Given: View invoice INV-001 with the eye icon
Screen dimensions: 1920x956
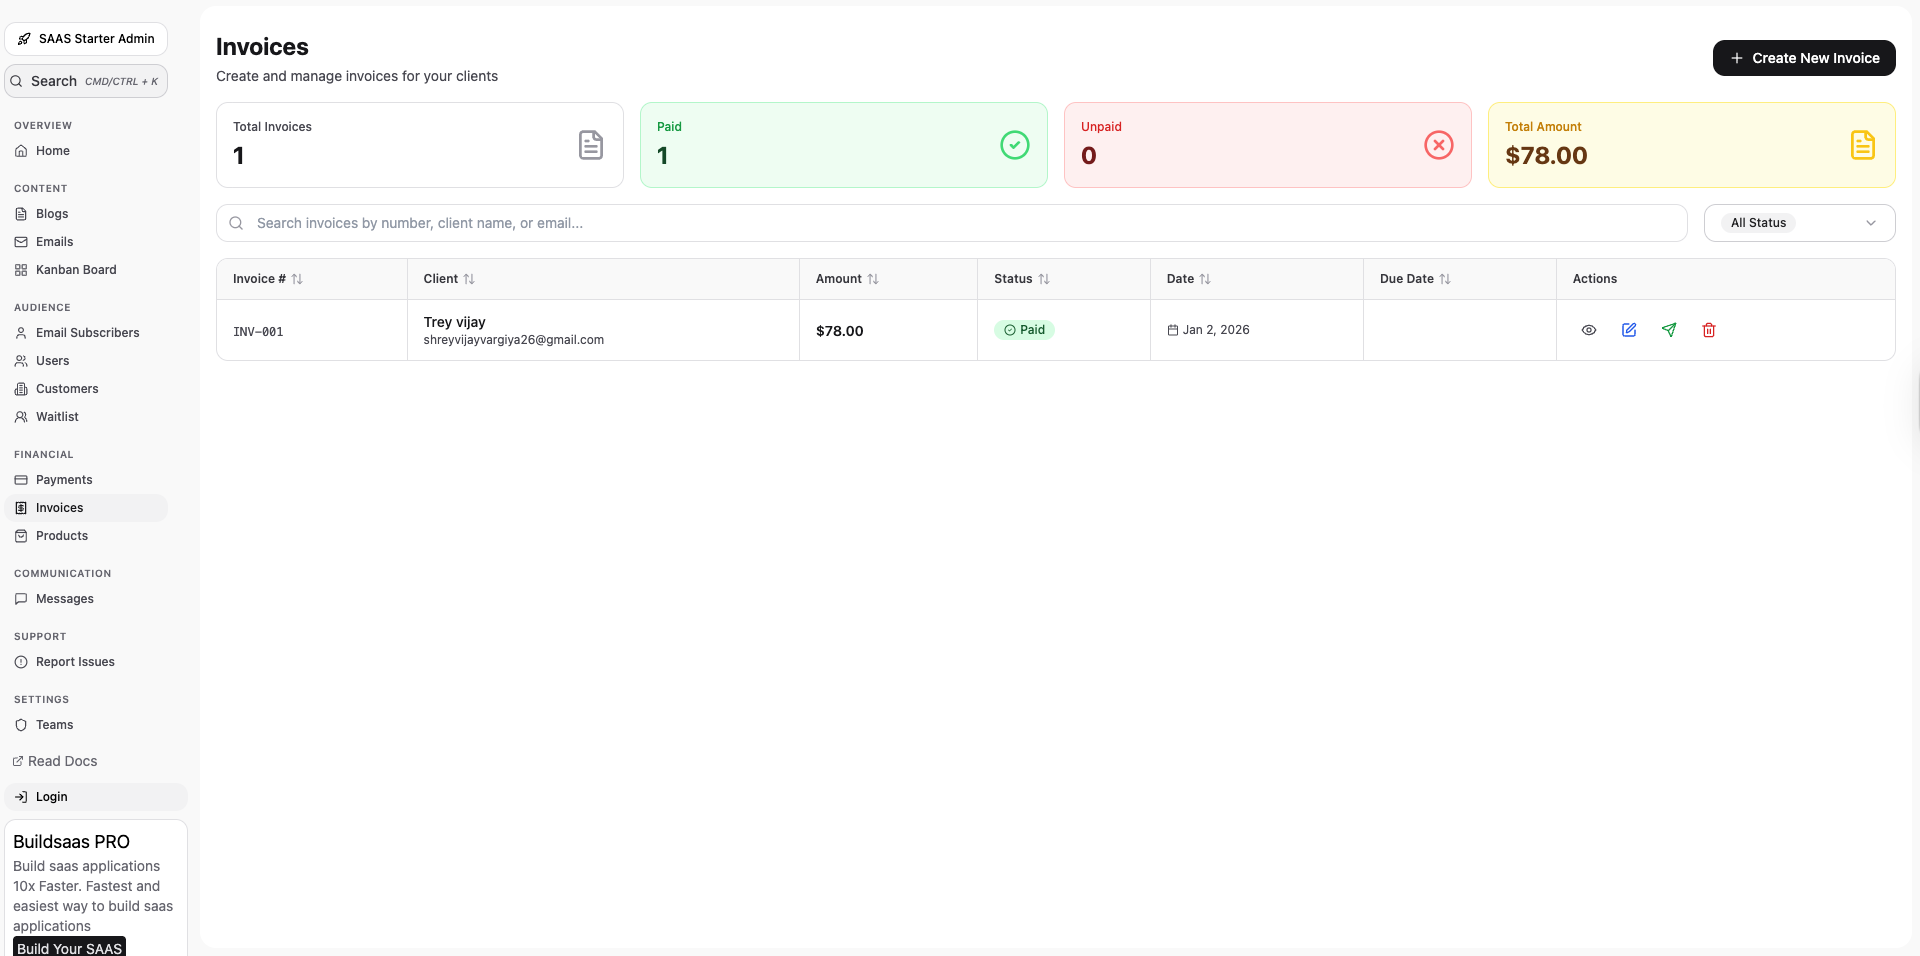Looking at the screenshot, I should pyautogui.click(x=1588, y=330).
